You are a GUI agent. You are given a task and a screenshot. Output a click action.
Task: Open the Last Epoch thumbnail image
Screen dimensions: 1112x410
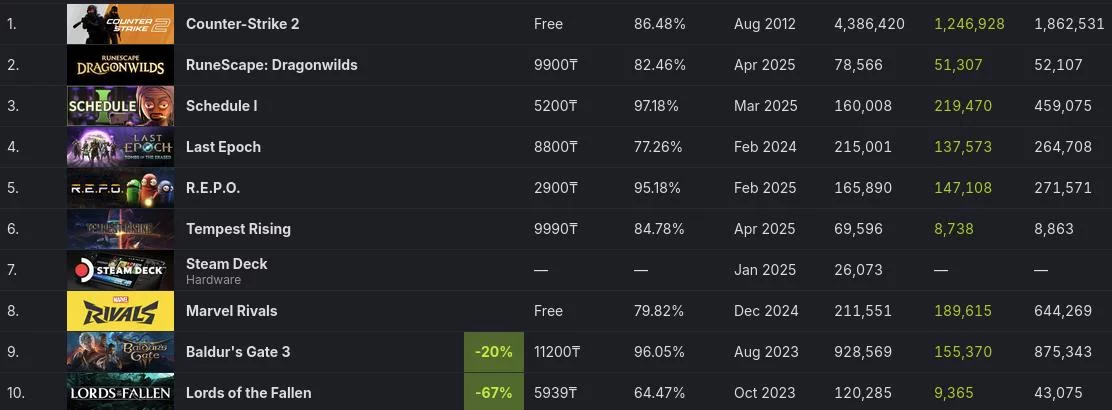click(x=121, y=148)
